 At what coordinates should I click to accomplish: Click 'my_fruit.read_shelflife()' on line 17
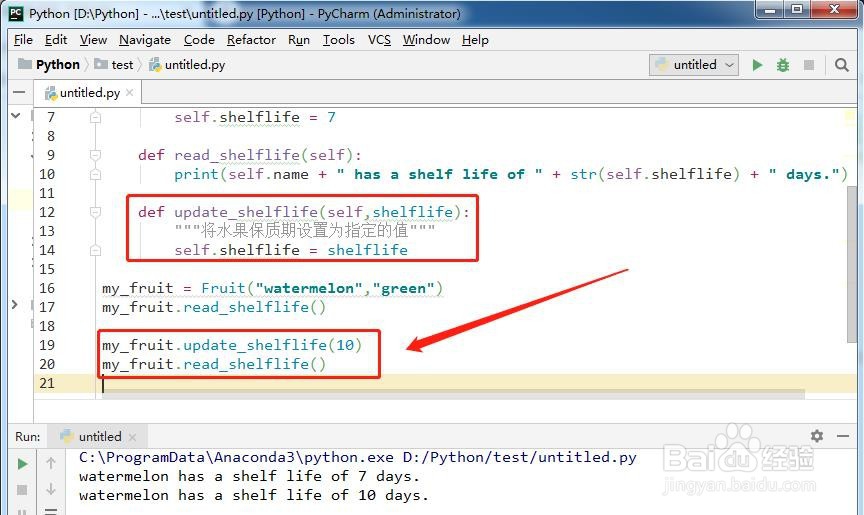214,307
